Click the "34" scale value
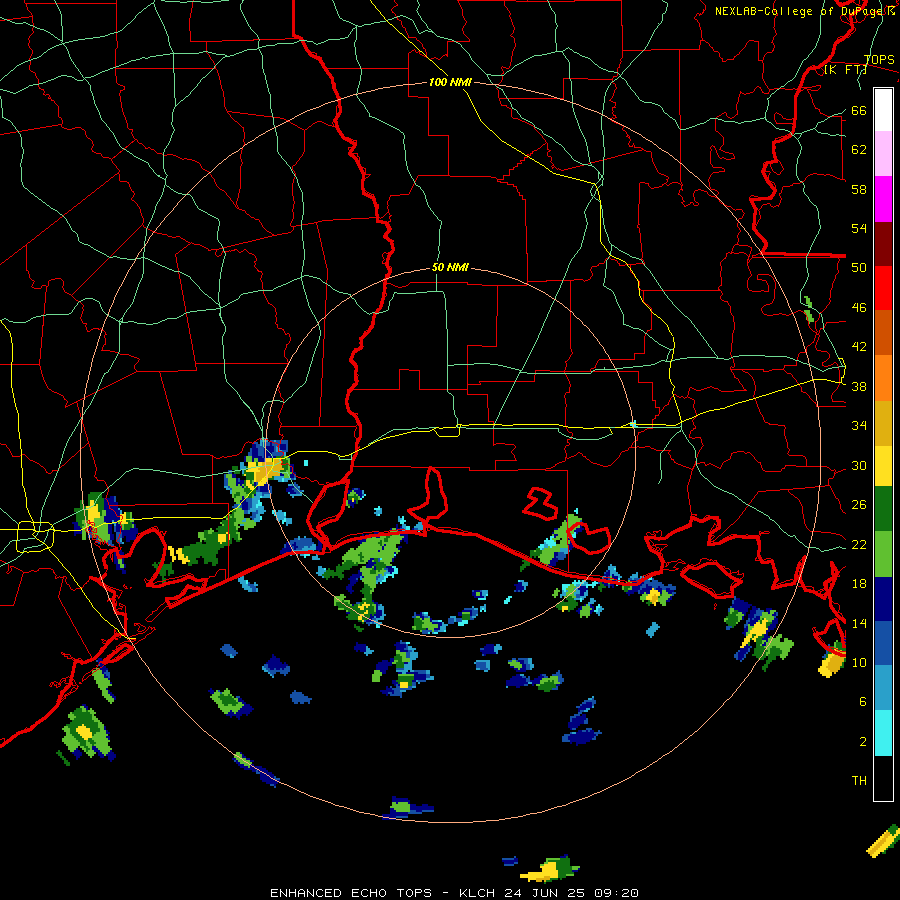Image resolution: width=900 pixels, height=900 pixels. (x=859, y=426)
